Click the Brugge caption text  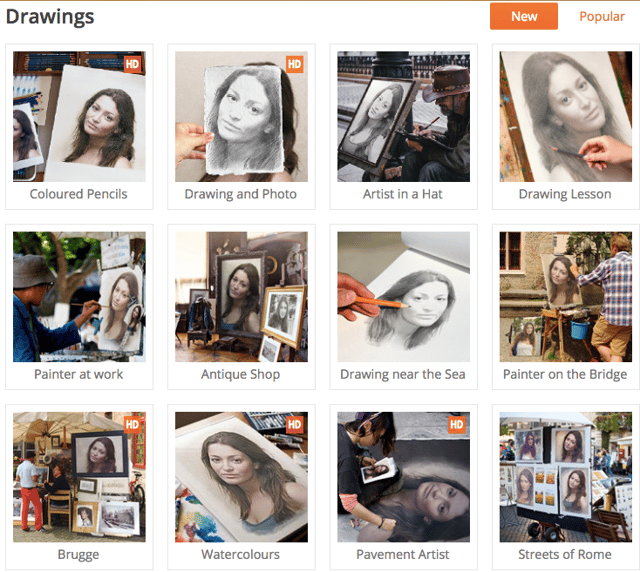[x=78, y=554]
